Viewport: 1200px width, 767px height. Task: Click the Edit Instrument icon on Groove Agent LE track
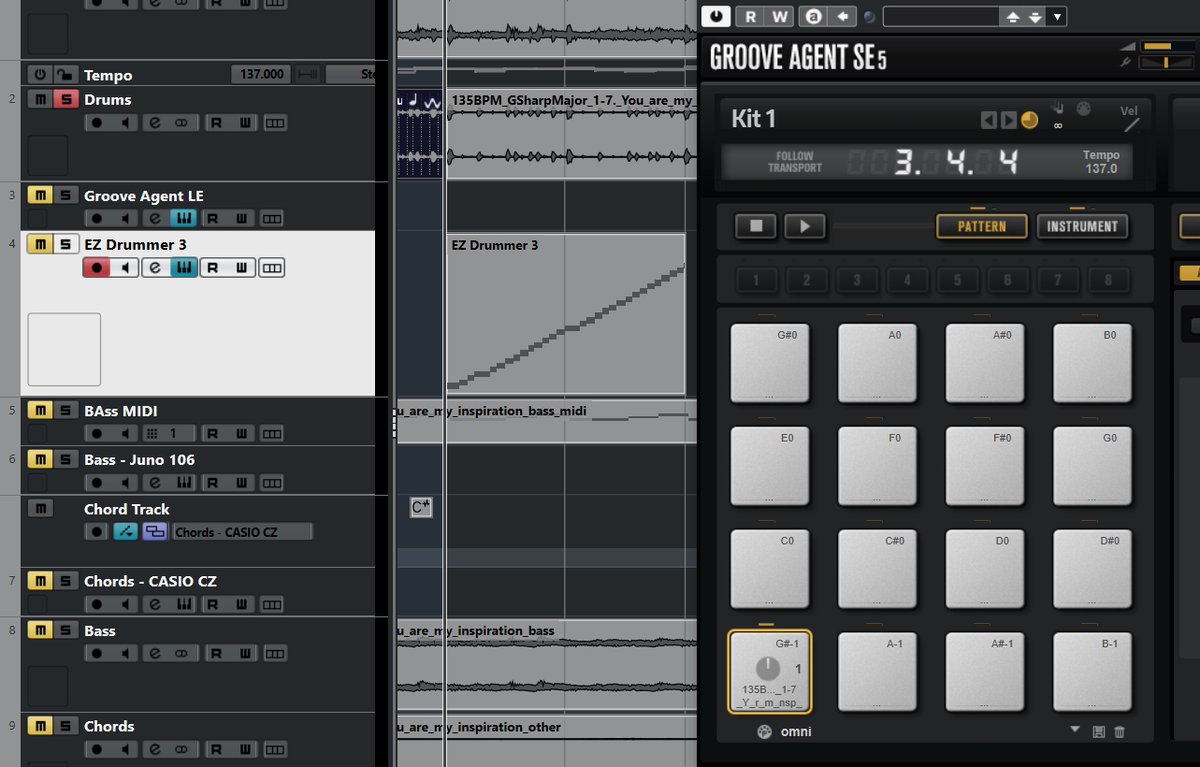tap(184, 218)
